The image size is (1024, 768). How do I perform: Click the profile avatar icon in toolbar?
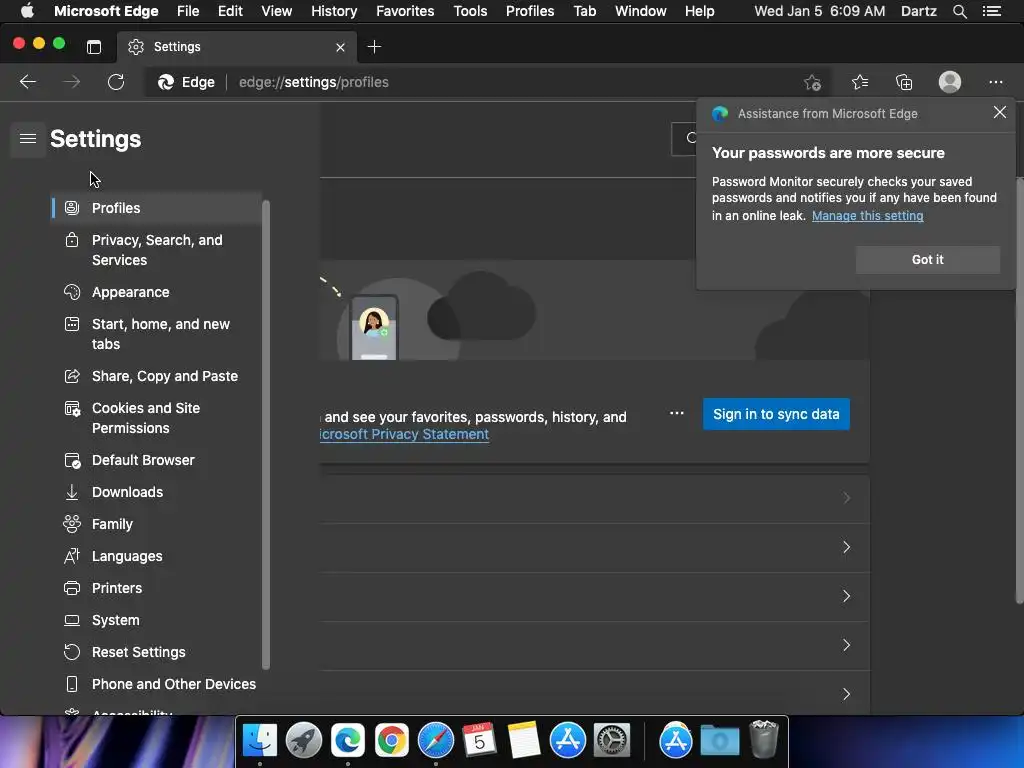(x=950, y=82)
